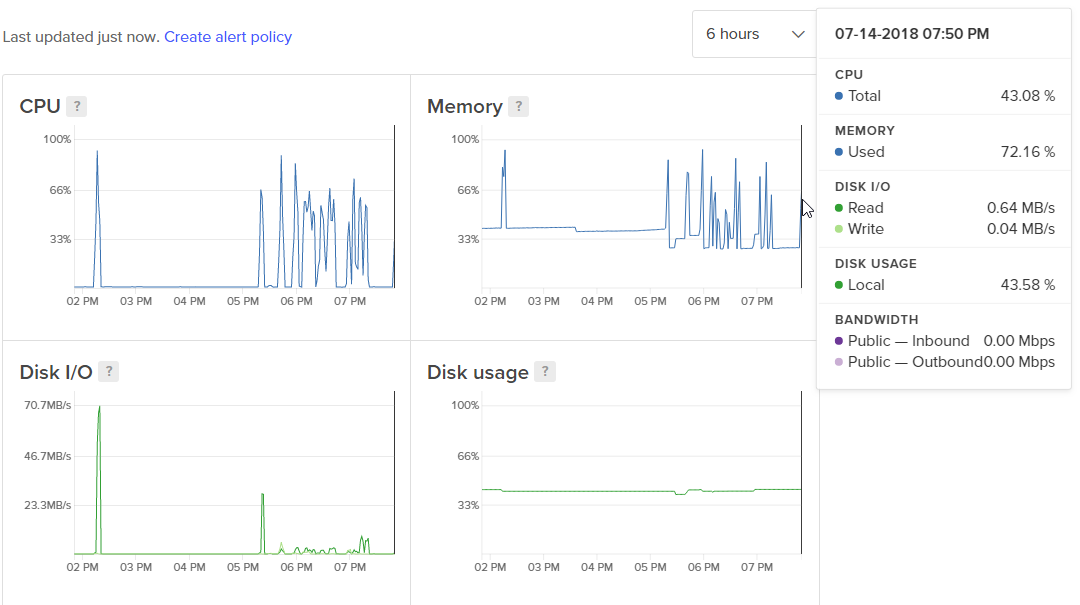Open the Memory help question mark icon
The width and height of the screenshot is (1080, 605).
[x=519, y=106]
